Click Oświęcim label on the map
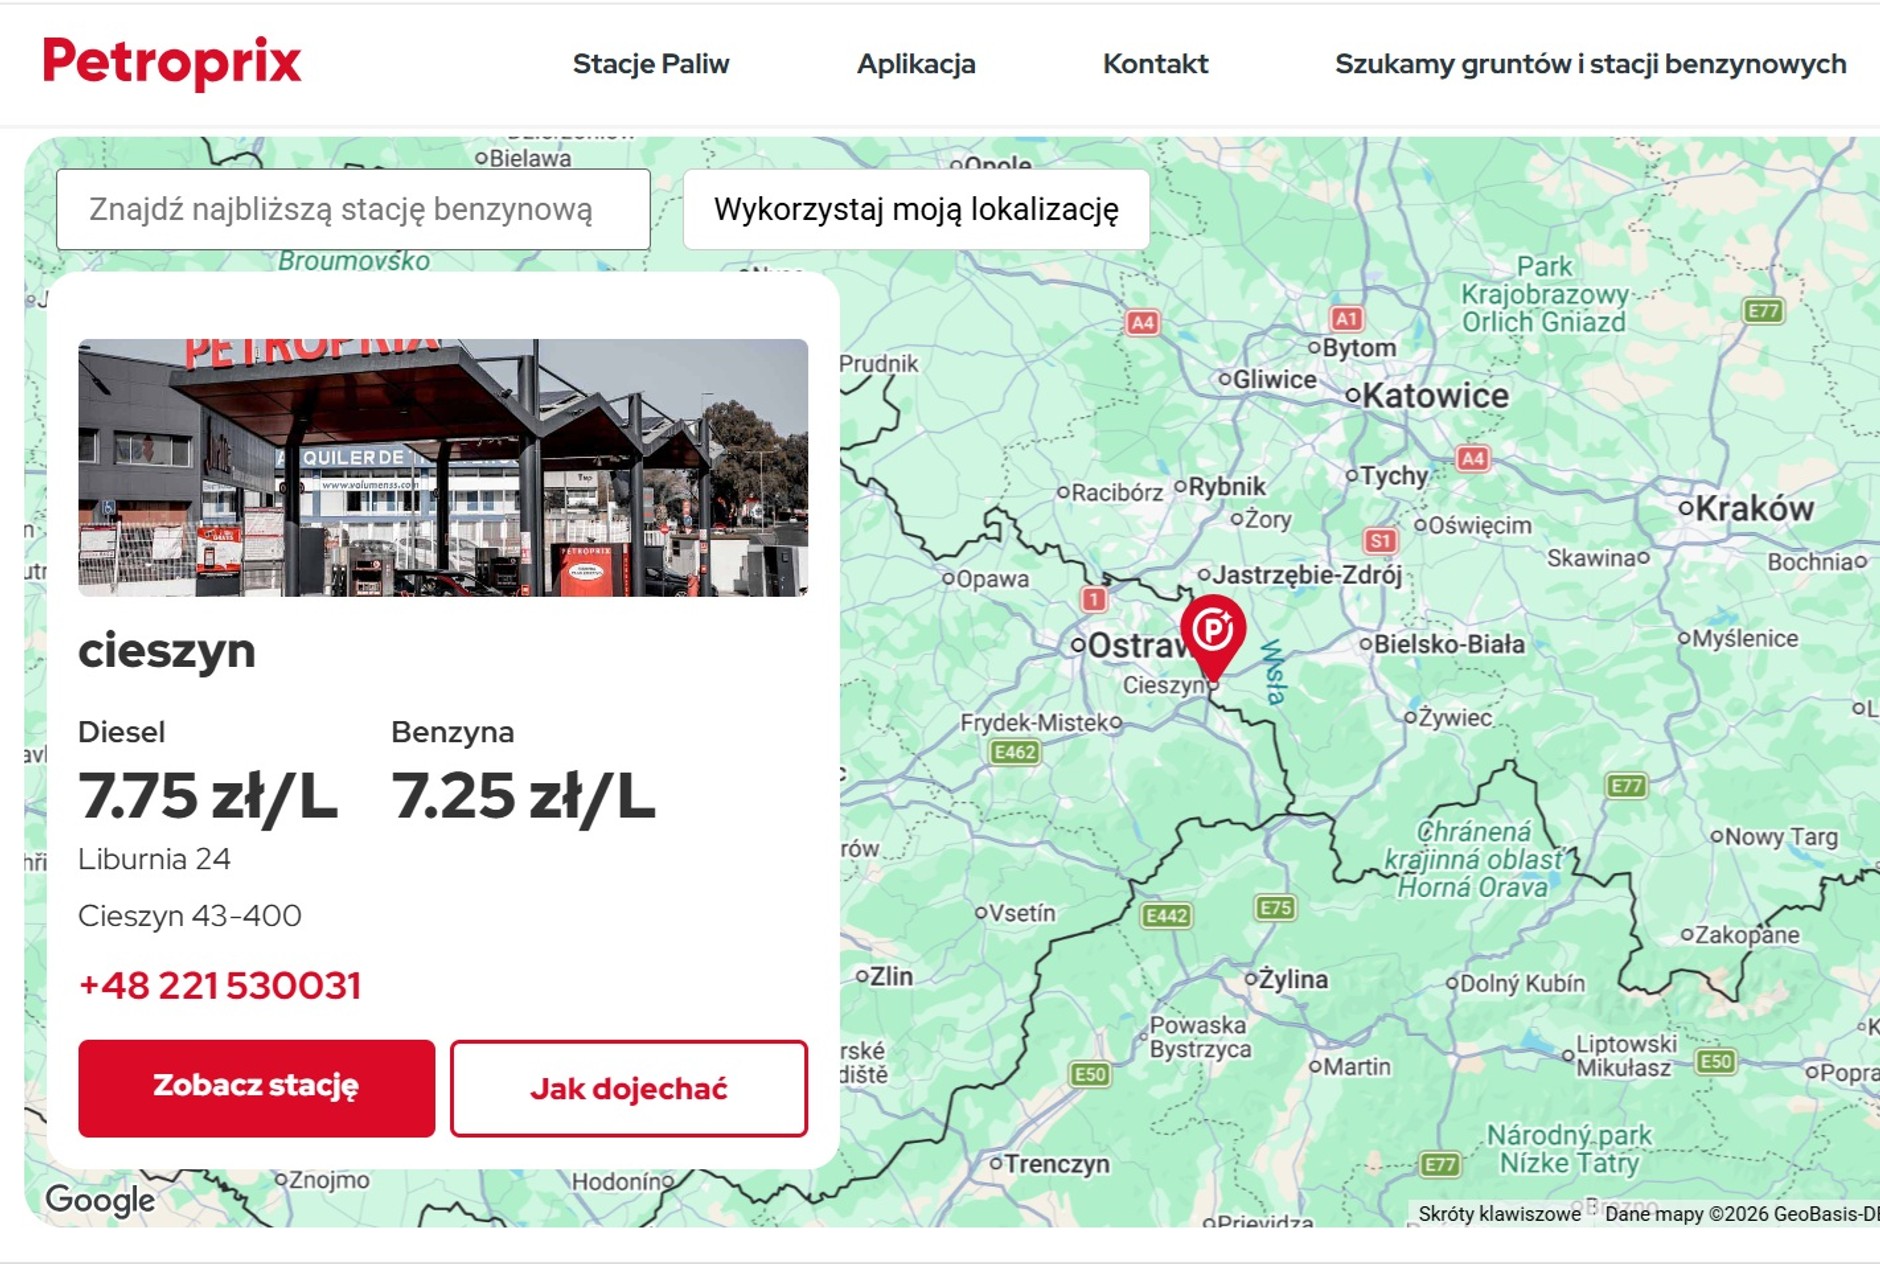The image size is (1880, 1264). [1480, 525]
